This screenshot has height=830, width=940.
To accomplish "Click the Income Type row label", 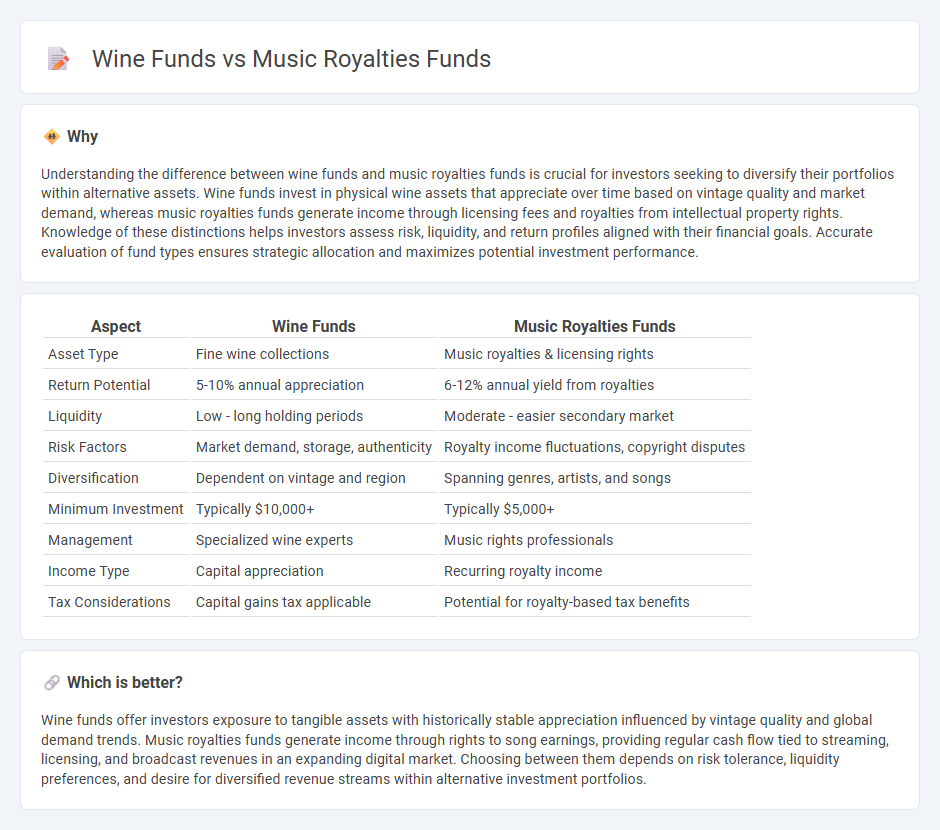I will [89, 572].
